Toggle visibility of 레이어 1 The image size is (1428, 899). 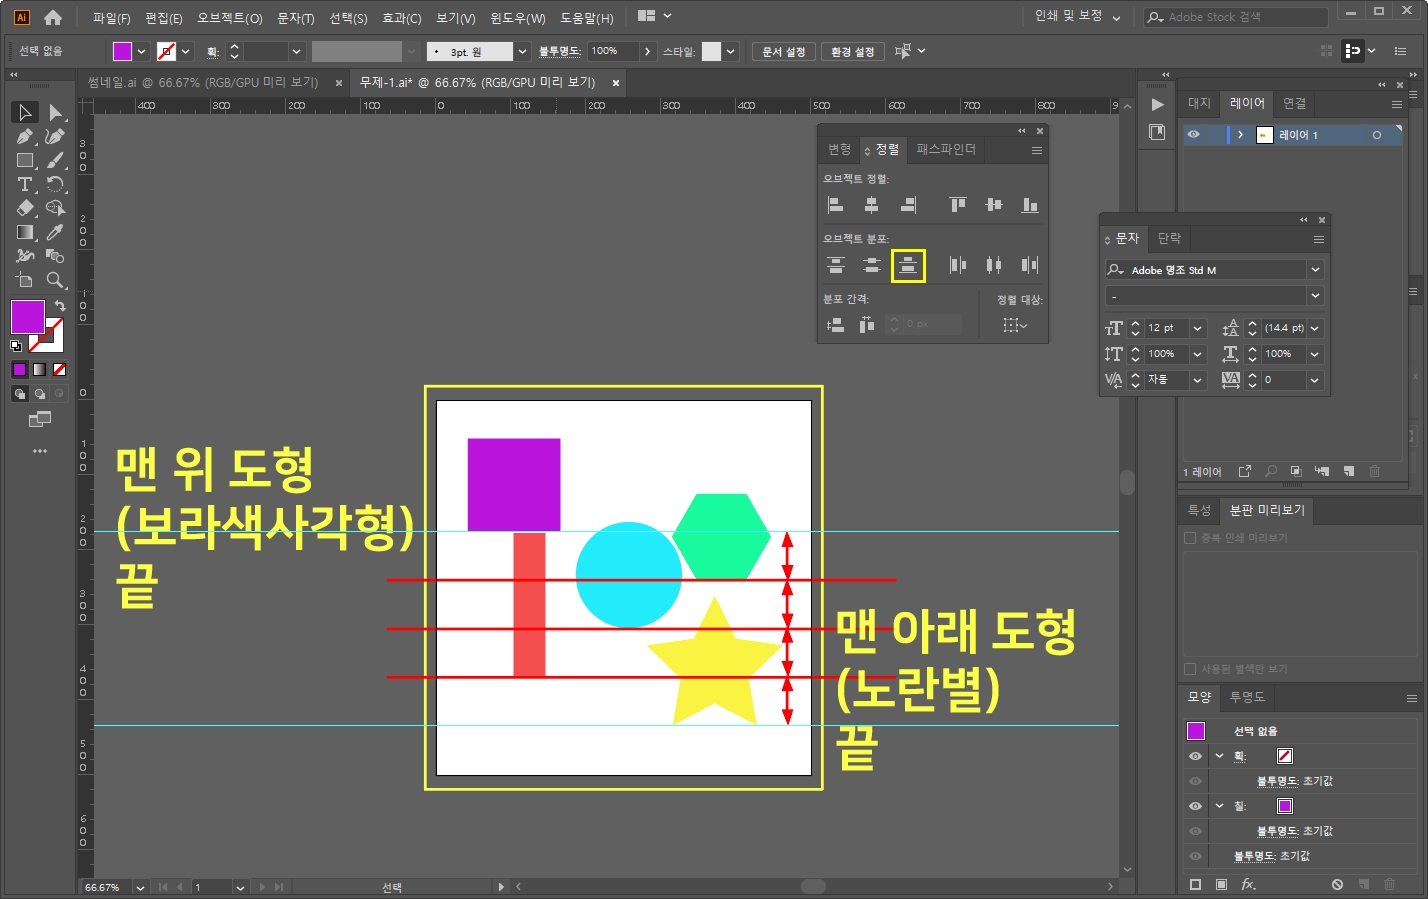(x=1193, y=134)
